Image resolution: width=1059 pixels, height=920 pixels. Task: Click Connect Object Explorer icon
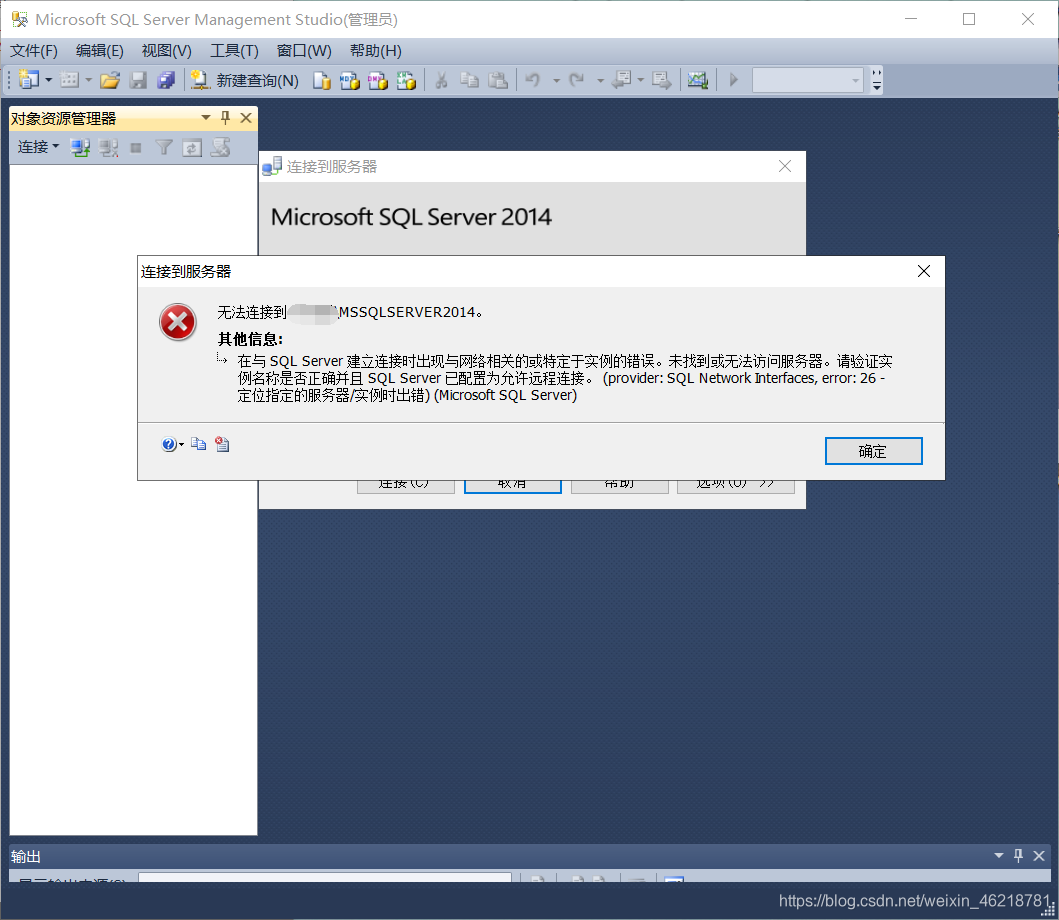[x=80, y=147]
